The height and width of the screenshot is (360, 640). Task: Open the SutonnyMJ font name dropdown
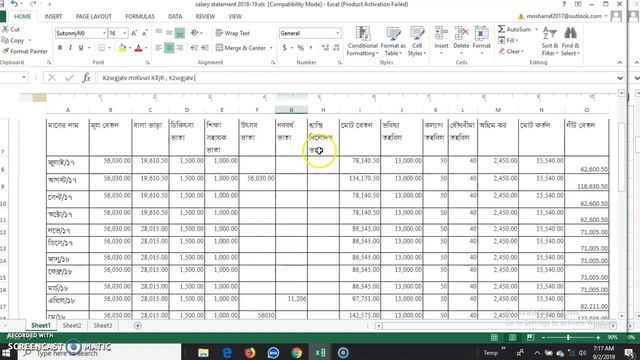pos(104,33)
